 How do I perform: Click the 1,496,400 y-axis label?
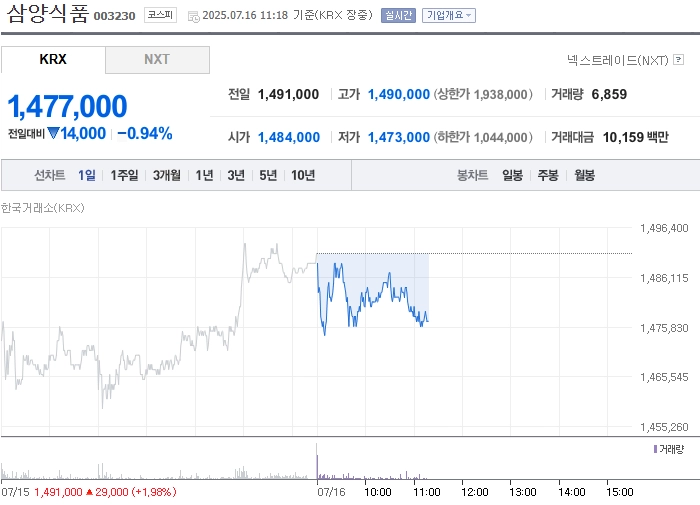(x=664, y=228)
